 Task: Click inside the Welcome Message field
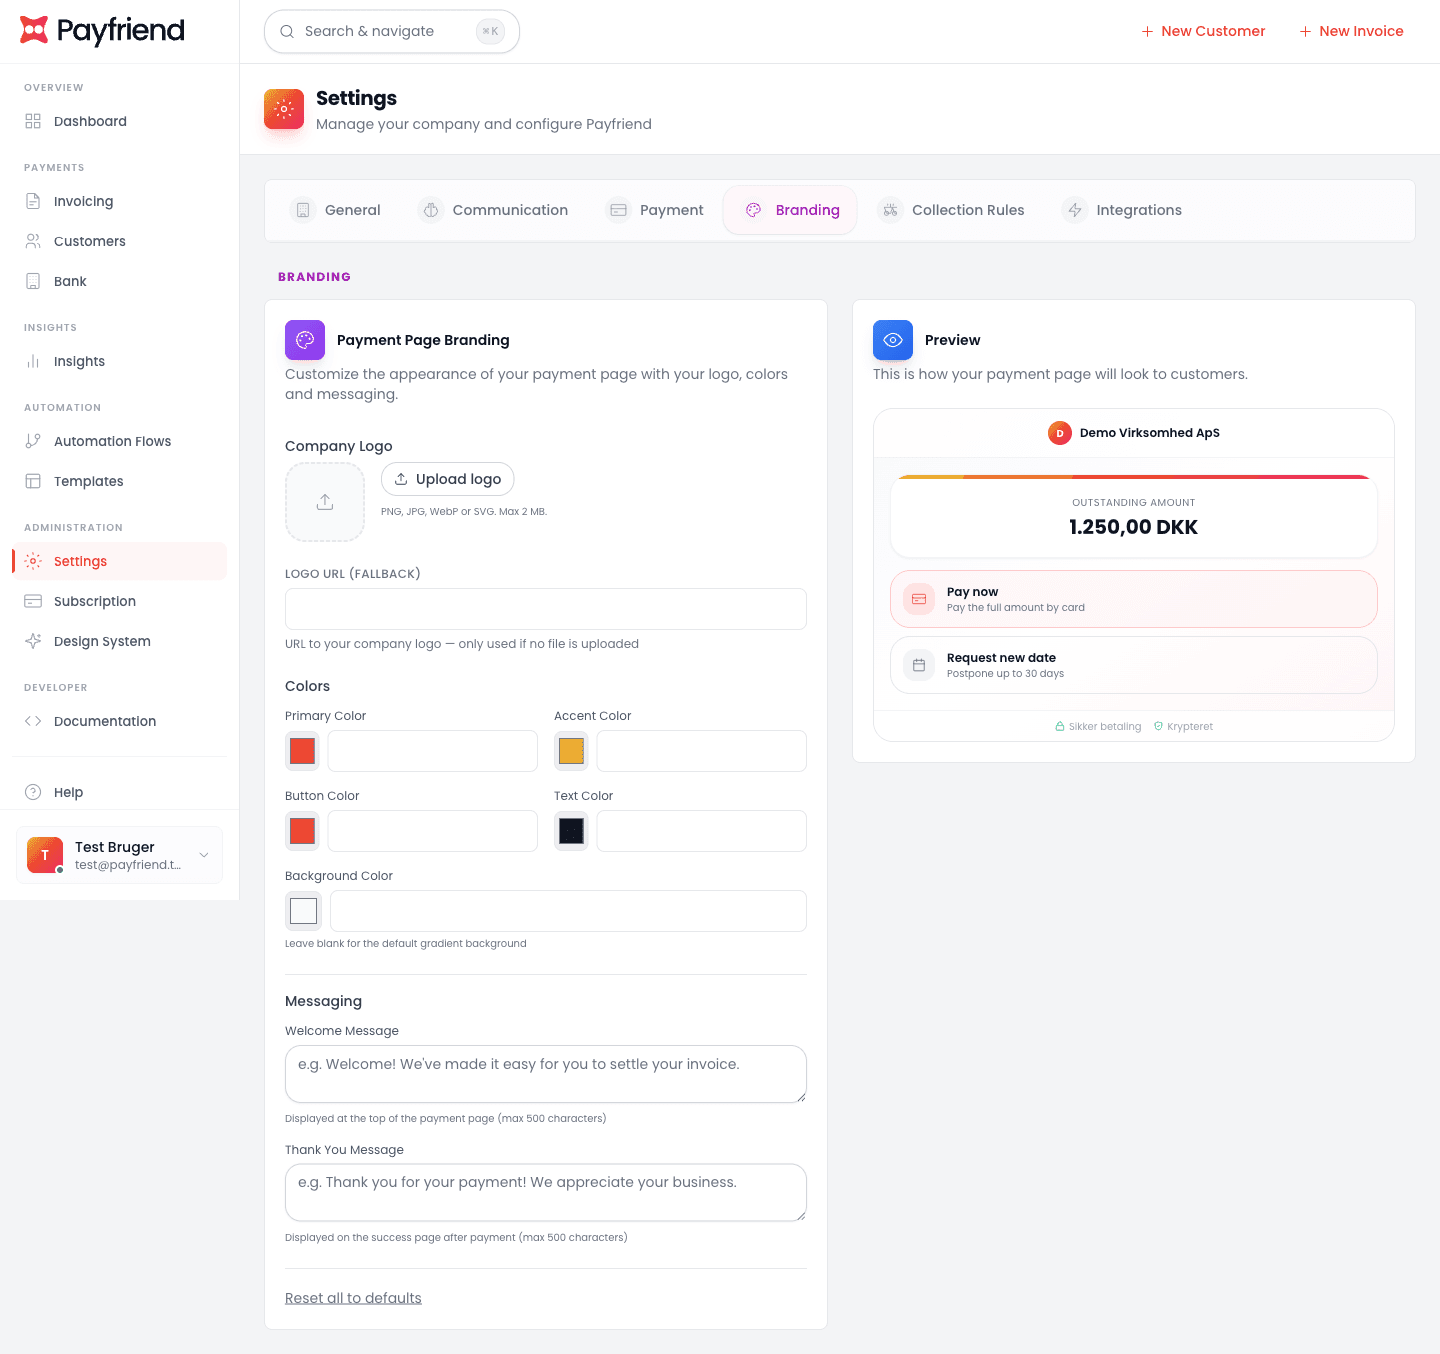tap(545, 1074)
